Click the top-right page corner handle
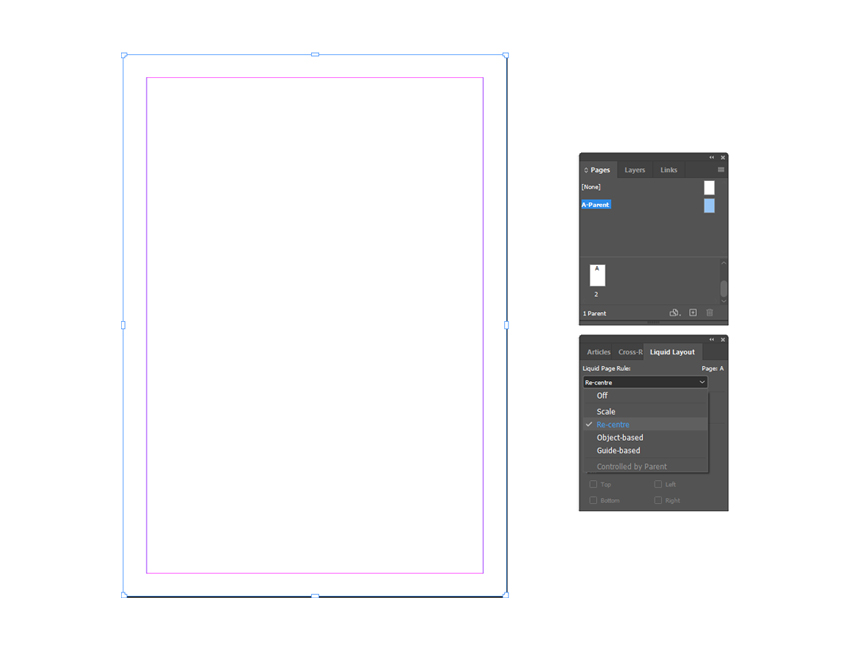 click(506, 55)
